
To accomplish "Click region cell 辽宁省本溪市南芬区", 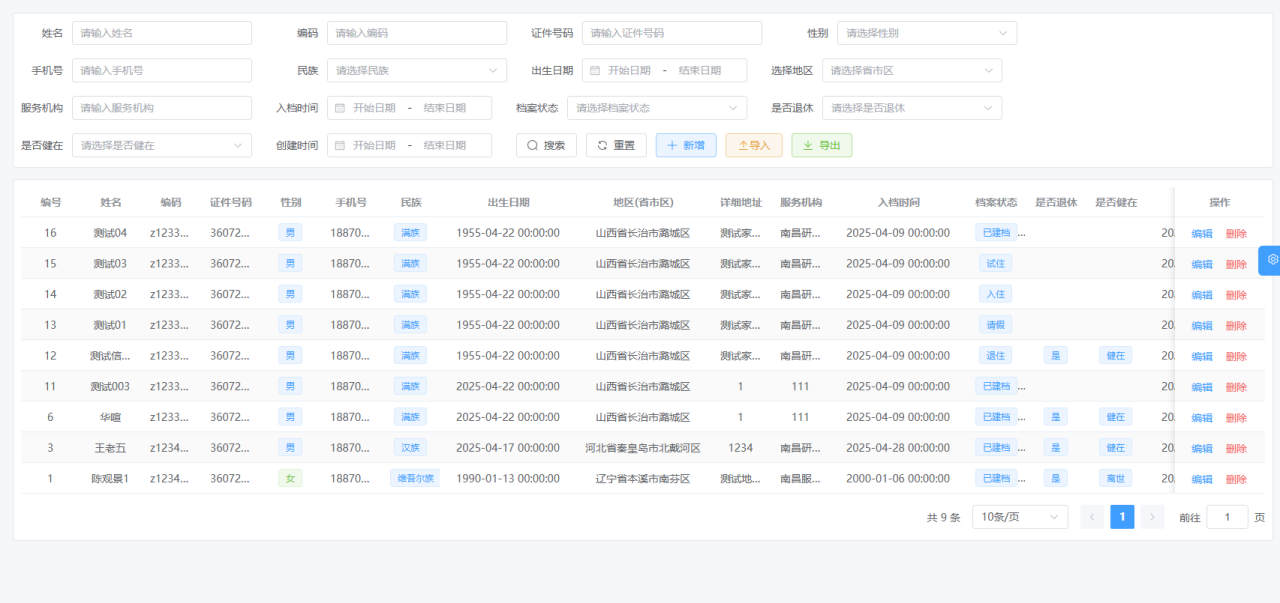I will [x=643, y=479].
